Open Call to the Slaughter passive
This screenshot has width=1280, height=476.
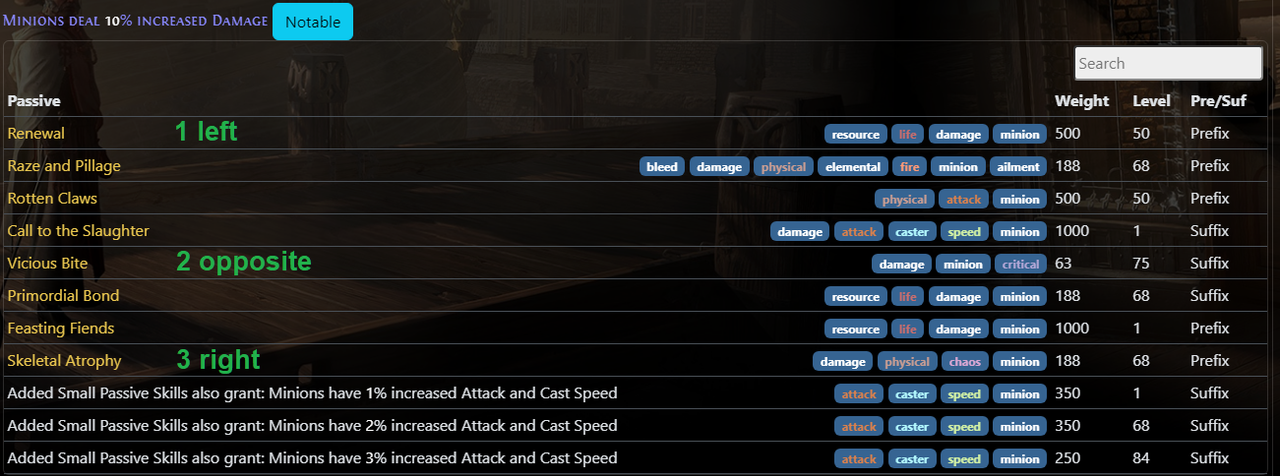click(x=78, y=231)
